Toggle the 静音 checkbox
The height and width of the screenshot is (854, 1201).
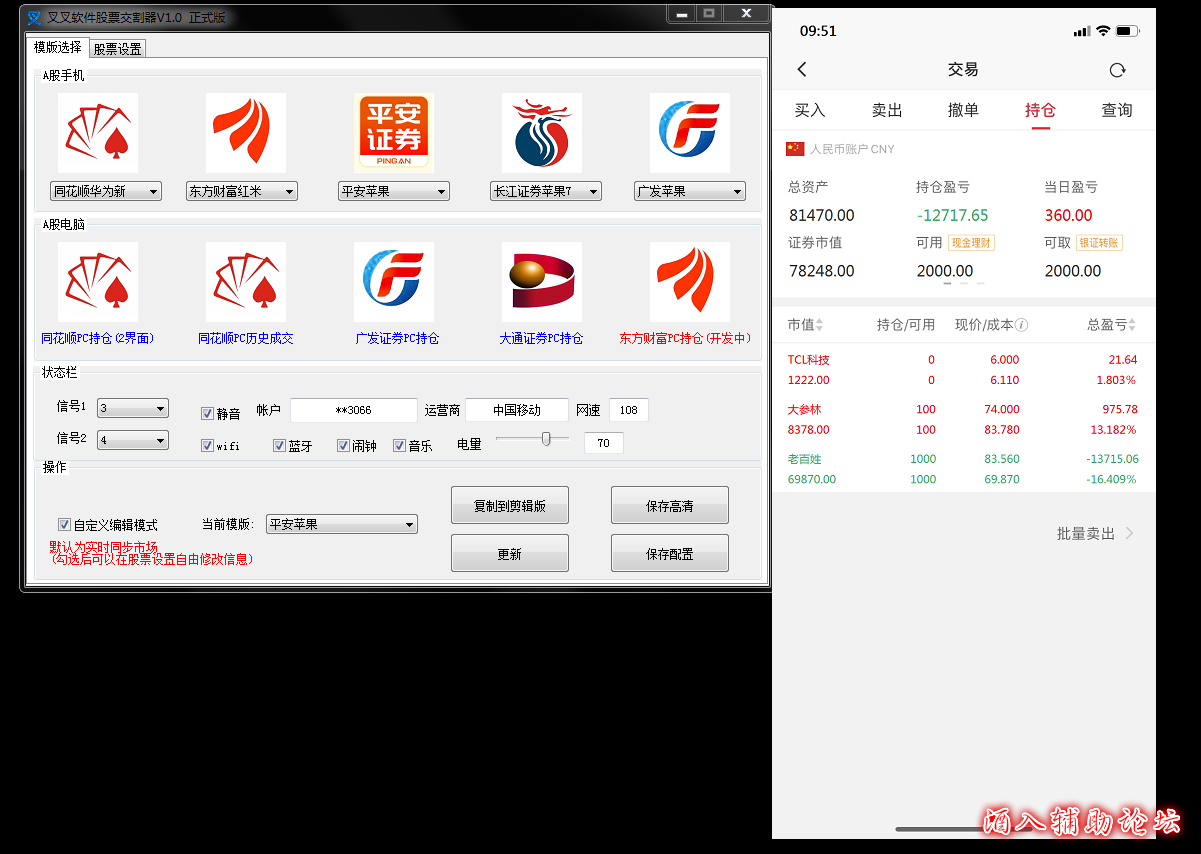(x=208, y=413)
